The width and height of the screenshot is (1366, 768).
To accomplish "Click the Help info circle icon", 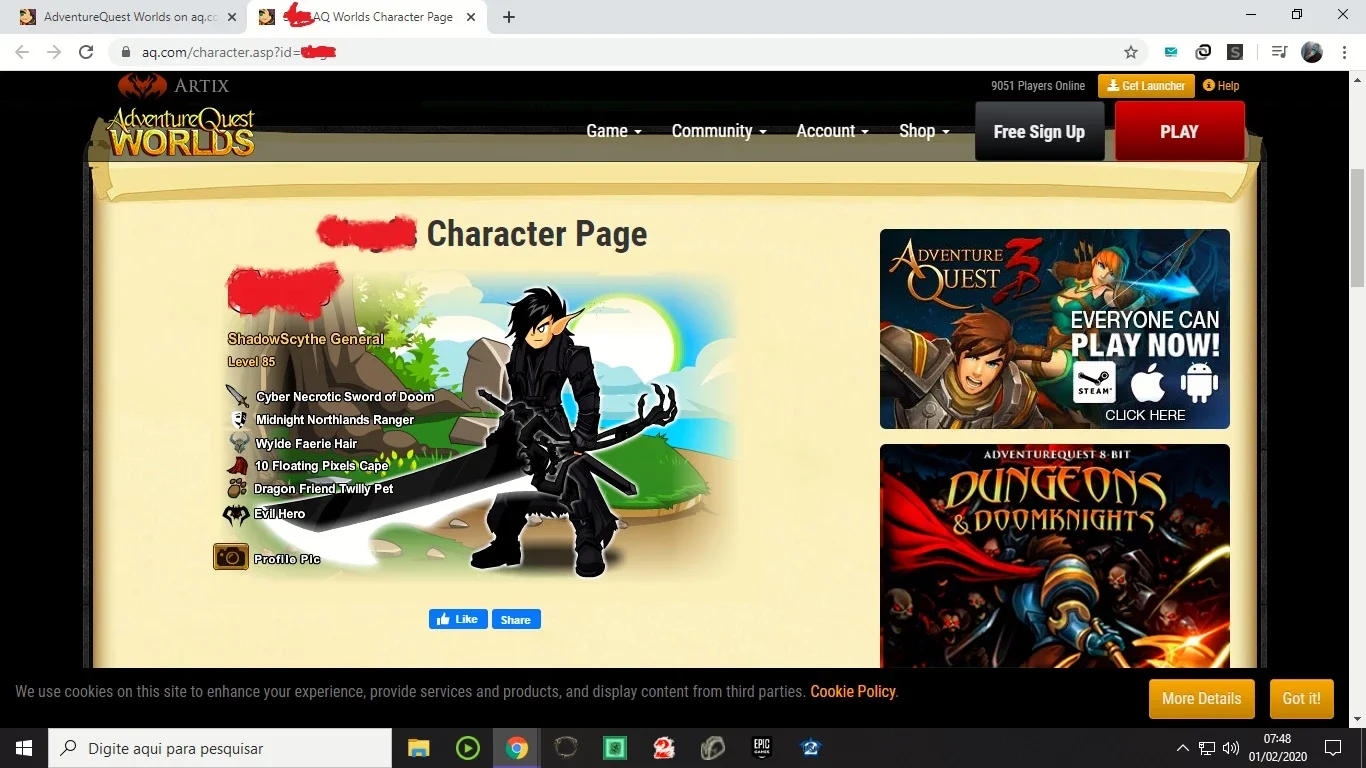I will pyautogui.click(x=1208, y=86).
